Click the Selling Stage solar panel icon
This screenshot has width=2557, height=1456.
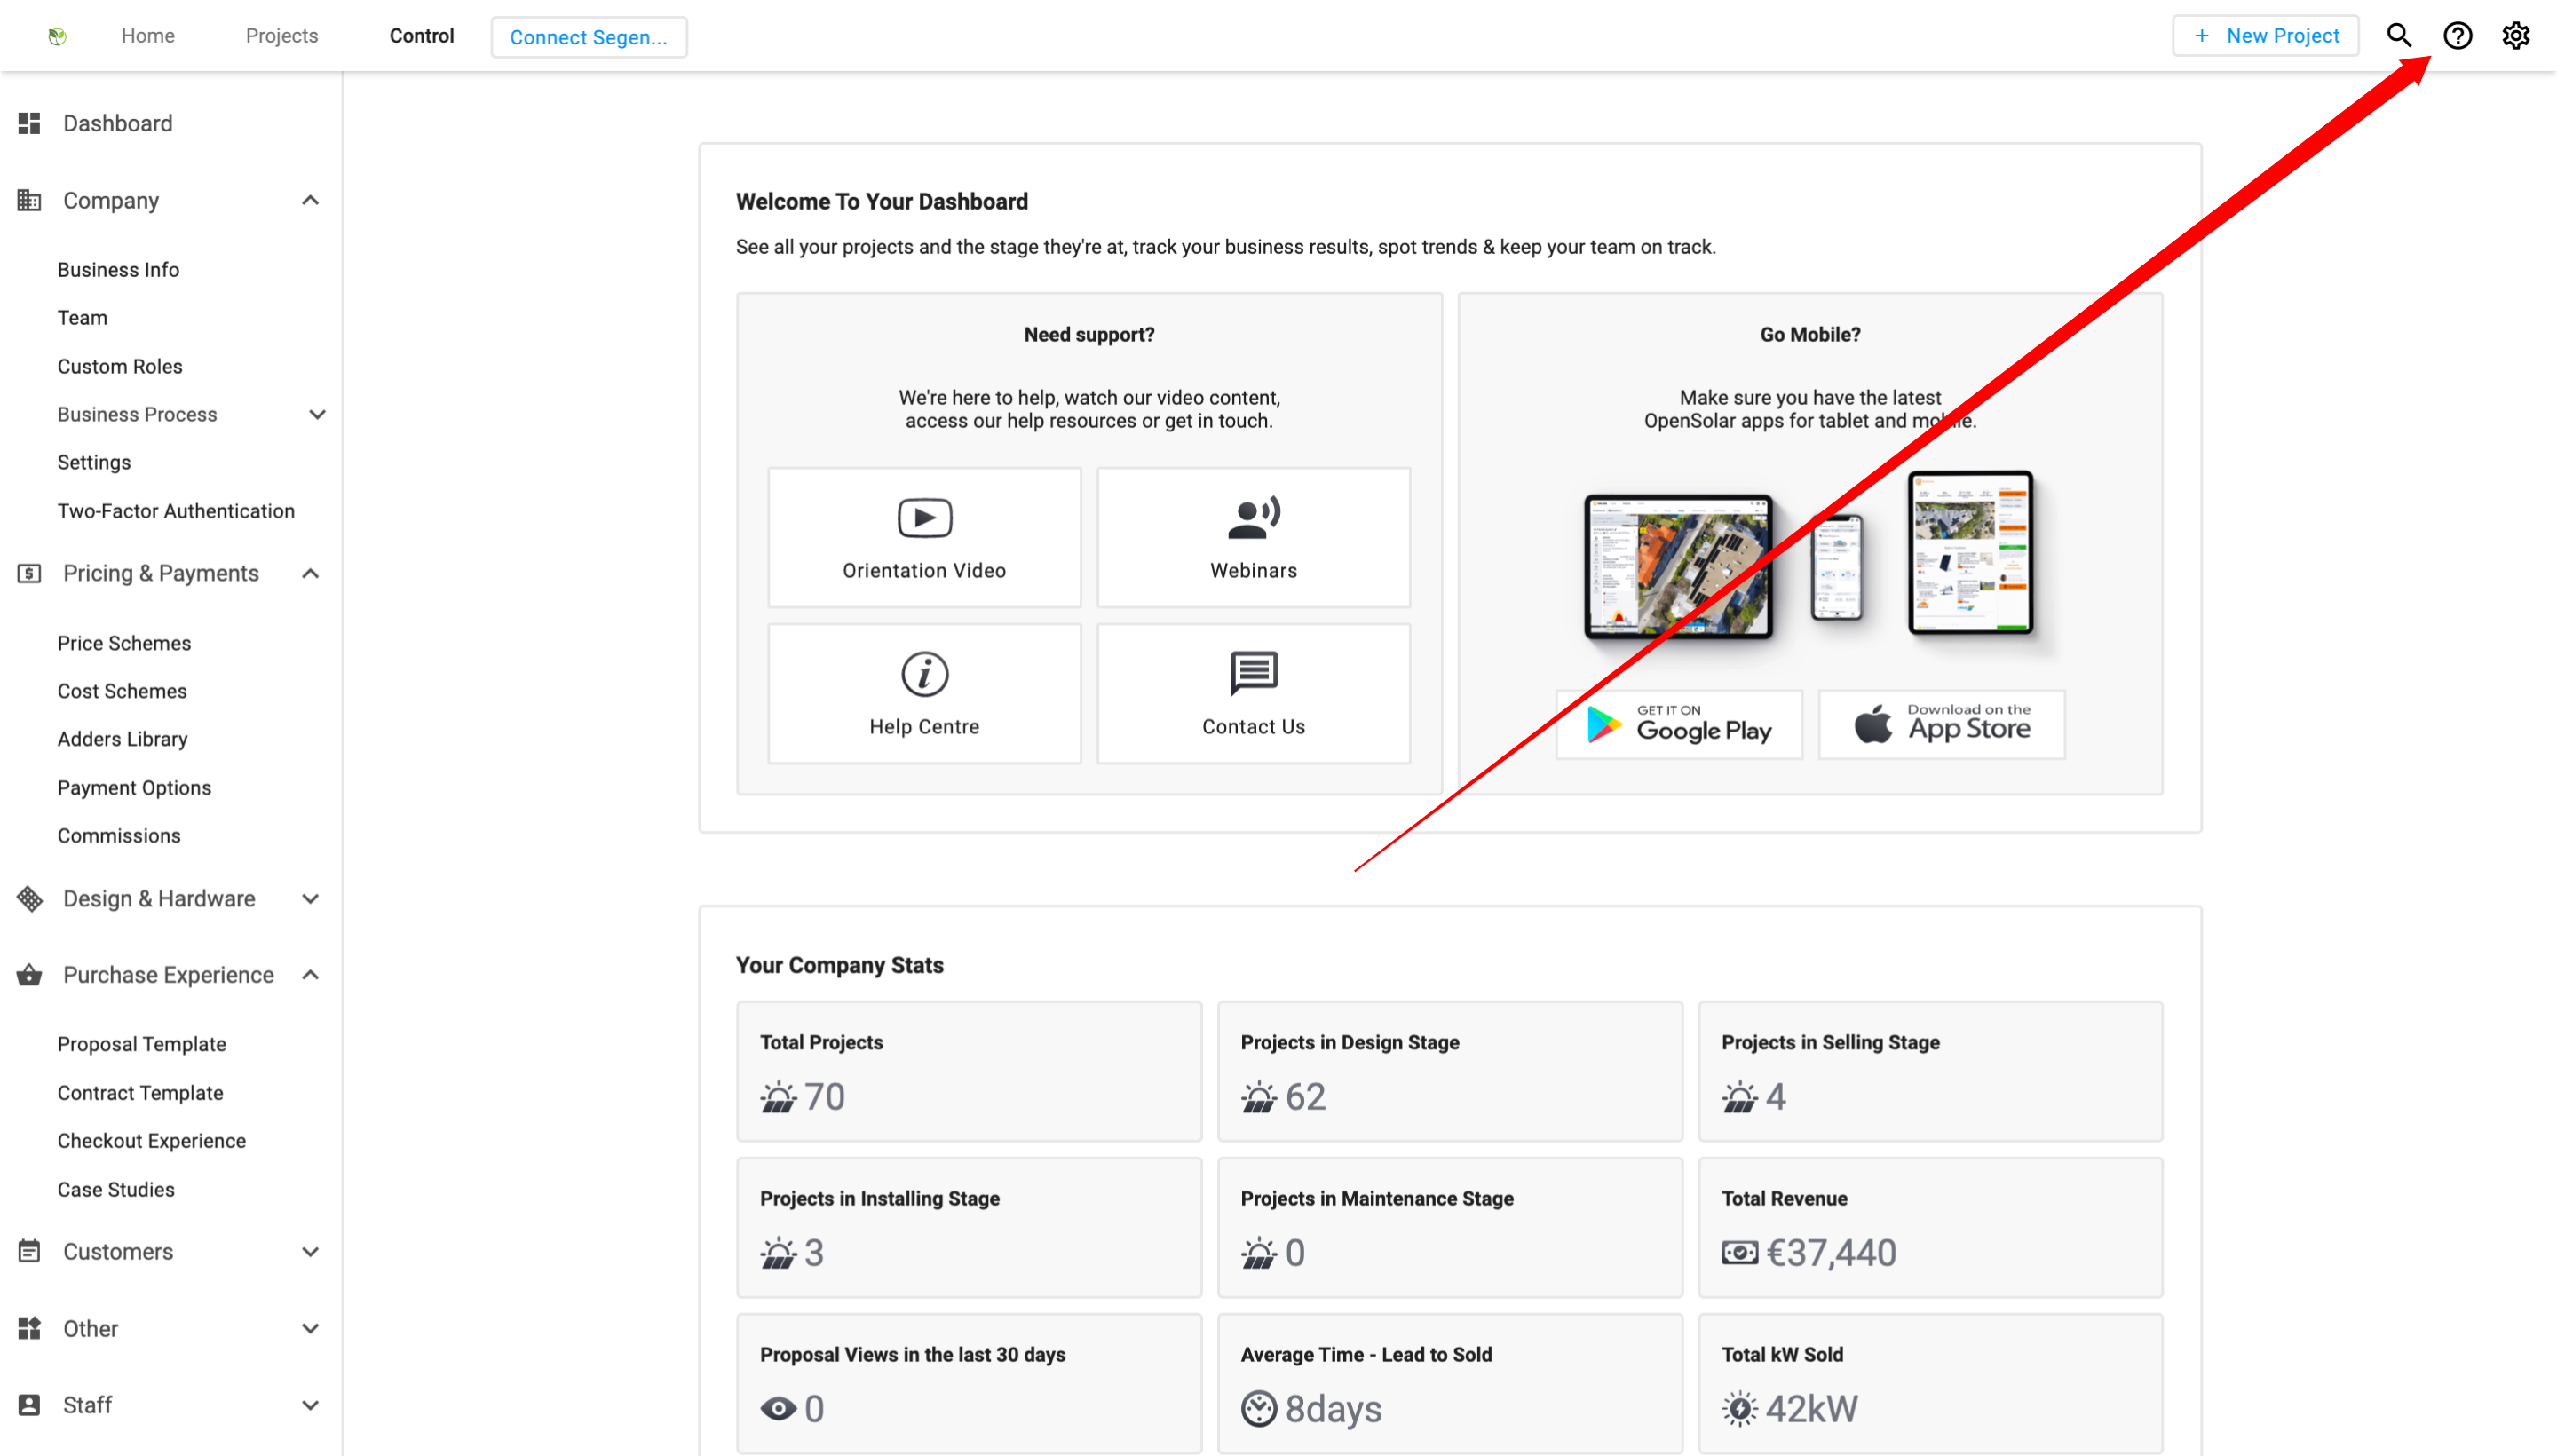1739,1097
